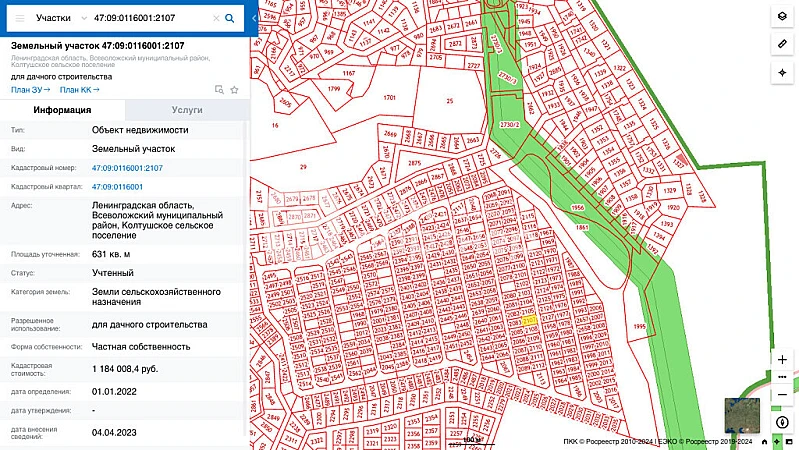This screenshot has width=799, height=450.
Task: Click the magnifier search icon
Action: pyautogui.click(x=230, y=18)
